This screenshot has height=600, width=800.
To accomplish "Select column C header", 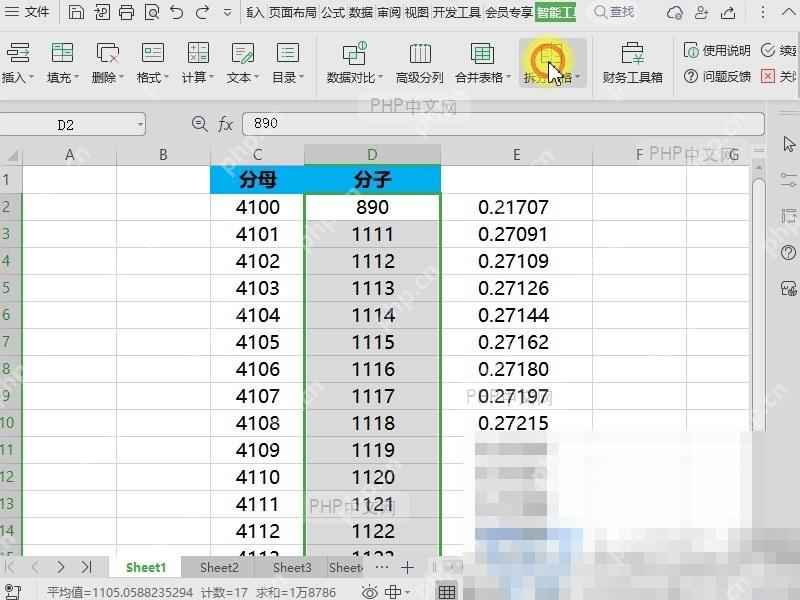I will tap(258, 155).
